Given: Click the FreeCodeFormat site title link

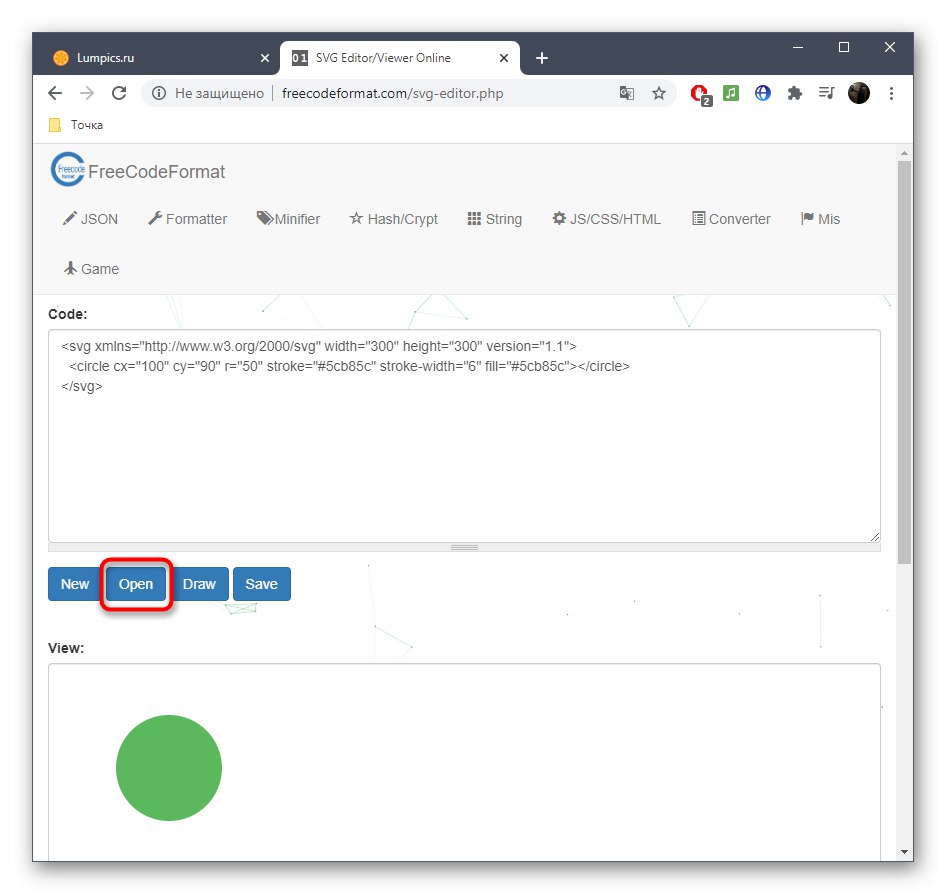Looking at the screenshot, I should (156, 172).
